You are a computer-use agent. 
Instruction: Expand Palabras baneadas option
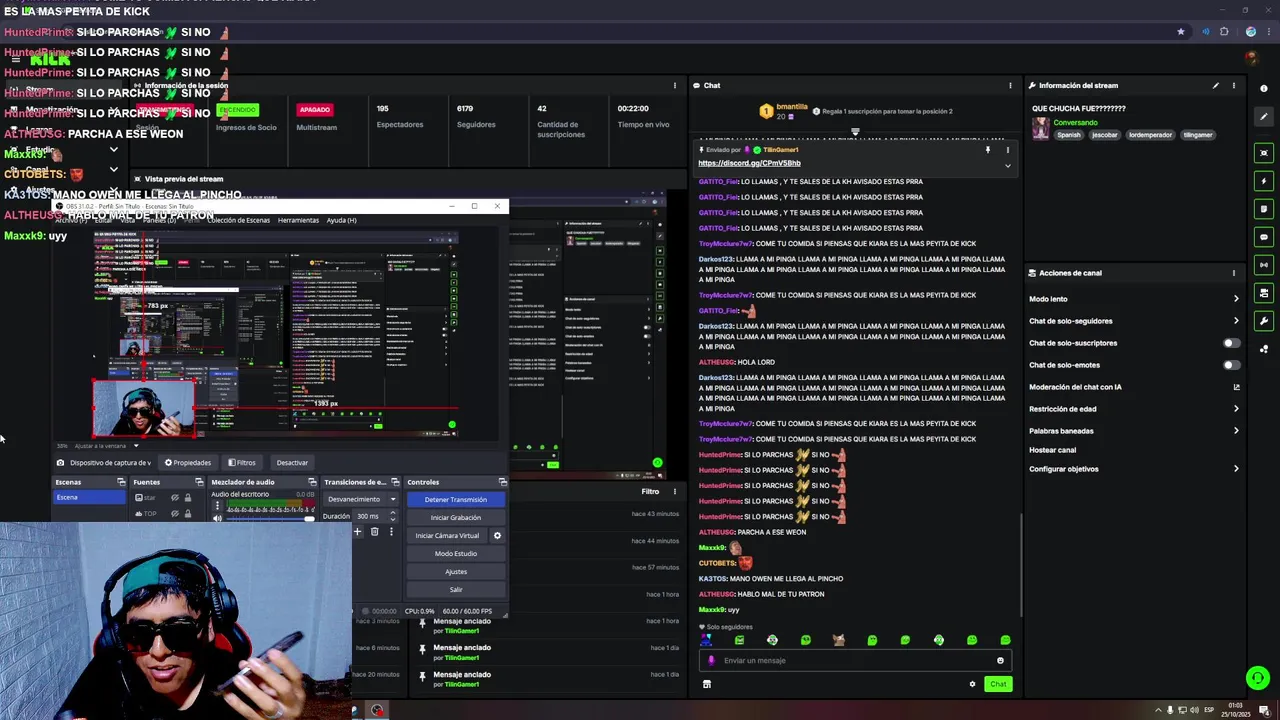pyautogui.click(x=1134, y=431)
